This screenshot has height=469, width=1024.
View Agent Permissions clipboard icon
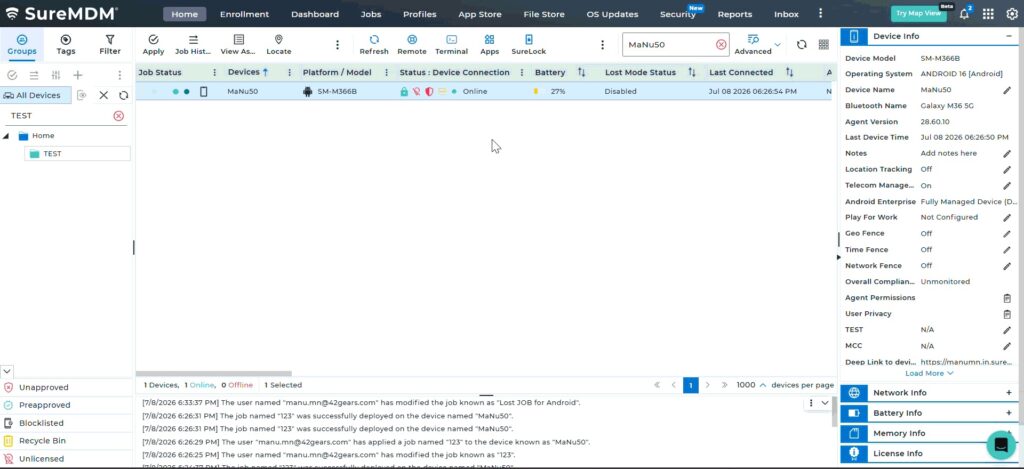click(x=1007, y=298)
